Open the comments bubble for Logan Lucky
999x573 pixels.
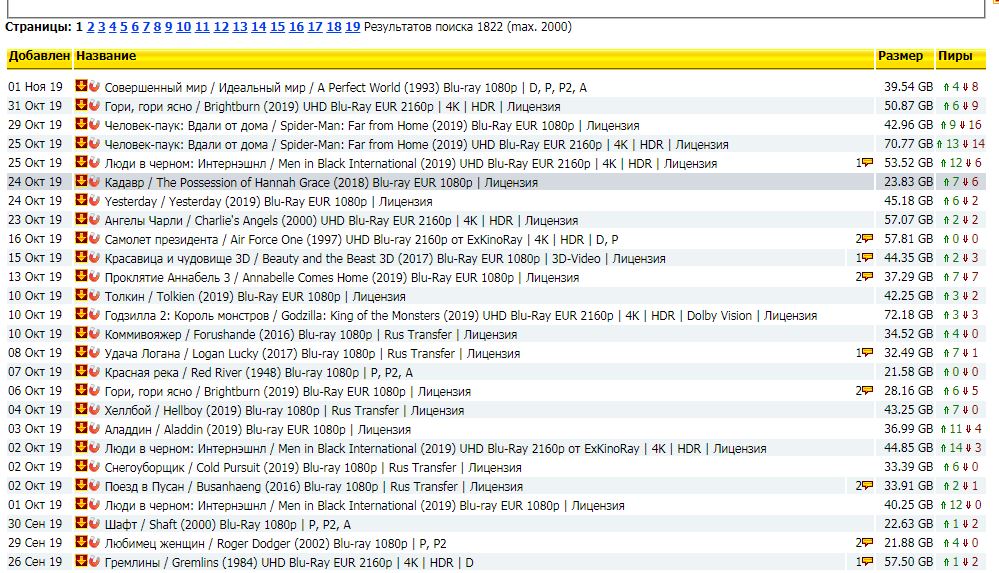click(x=866, y=353)
